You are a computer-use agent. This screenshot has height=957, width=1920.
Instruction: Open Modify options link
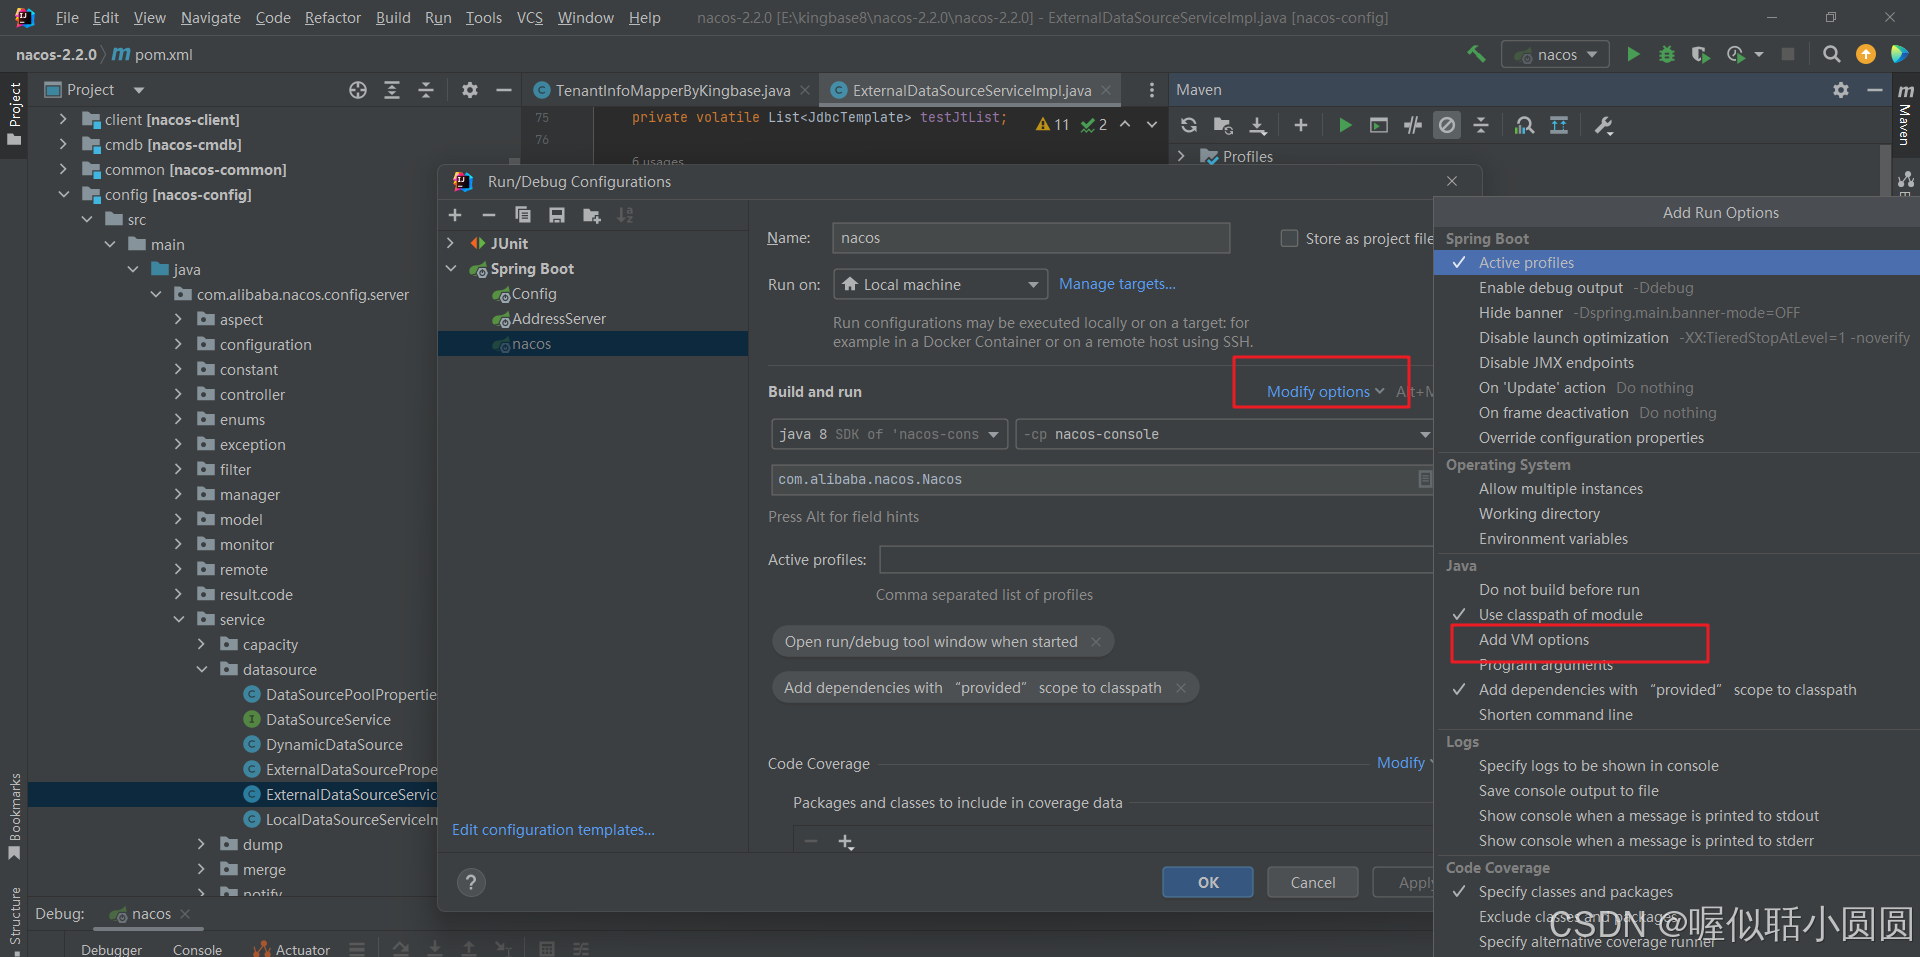tap(1325, 392)
